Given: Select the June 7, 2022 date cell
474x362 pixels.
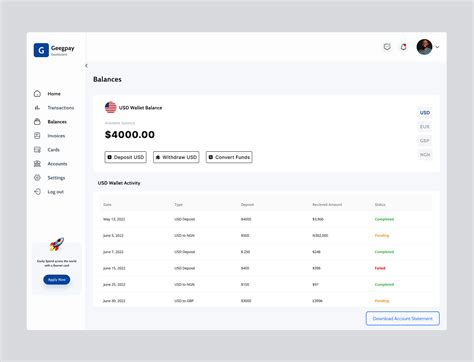Looking at the screenshot, I should [113, 252].
